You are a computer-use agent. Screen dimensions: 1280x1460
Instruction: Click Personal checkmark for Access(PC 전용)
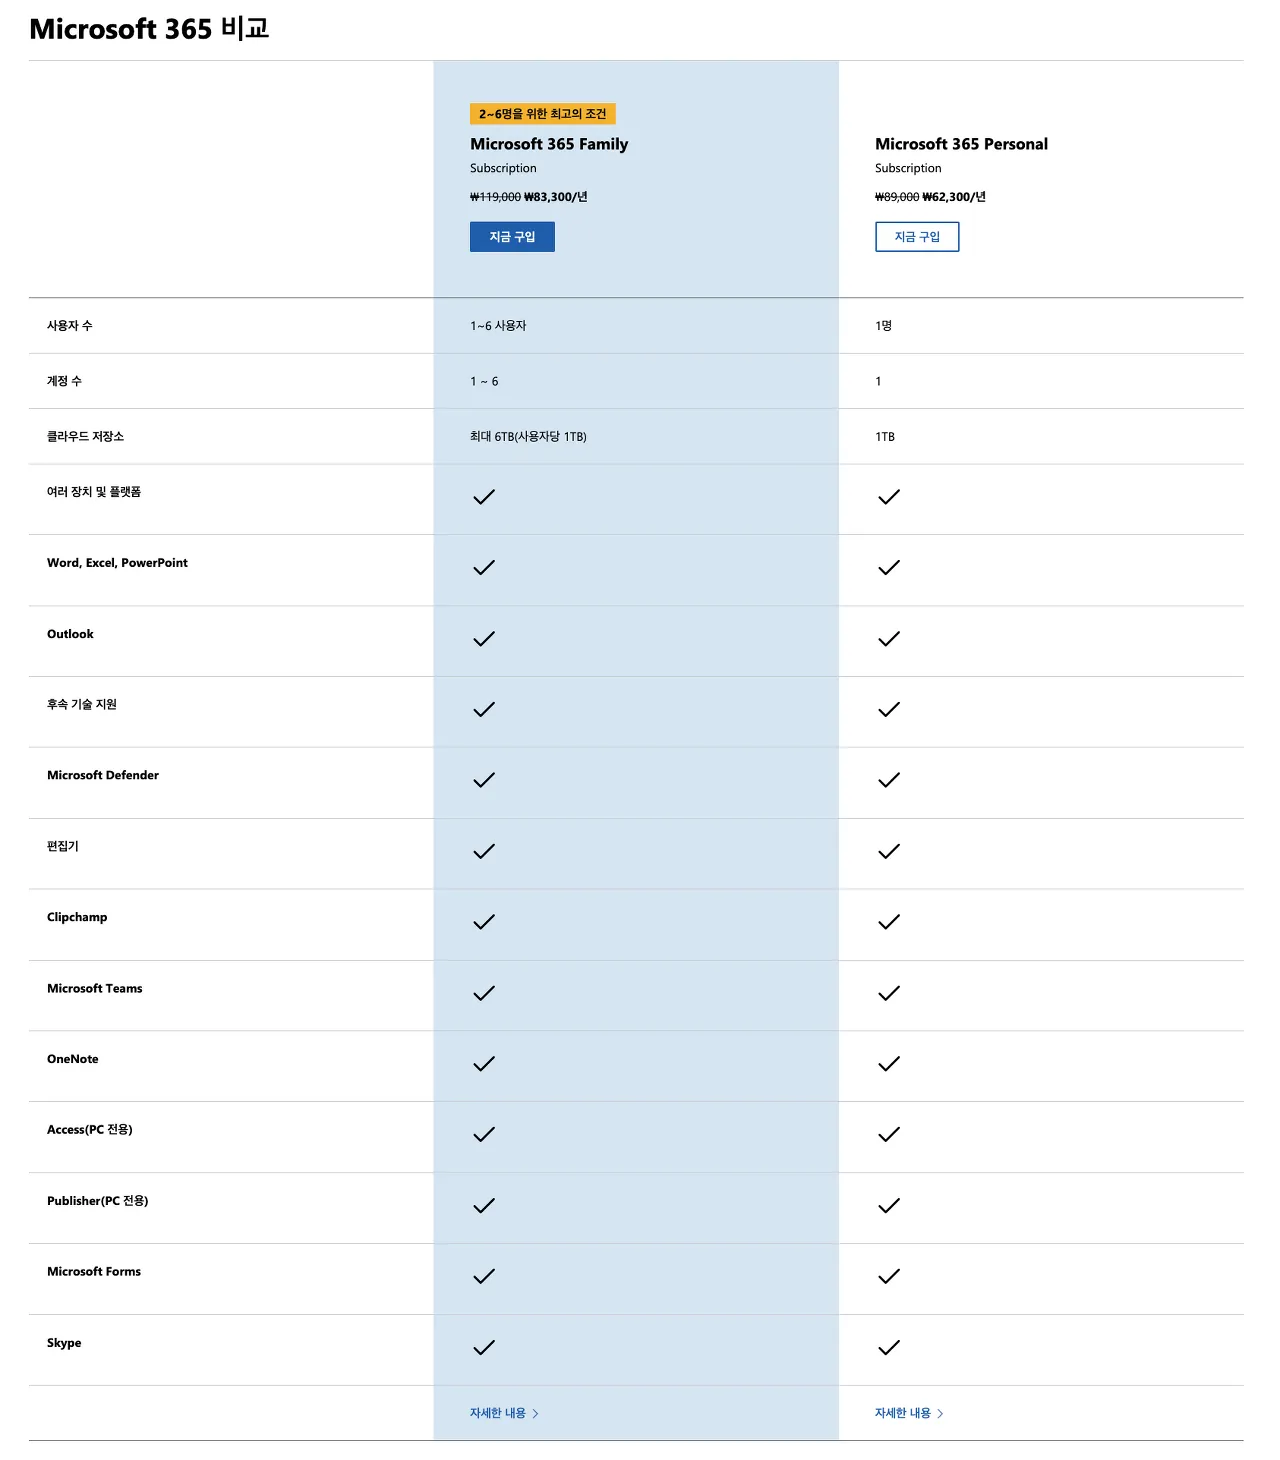(x=889, y=1134)
